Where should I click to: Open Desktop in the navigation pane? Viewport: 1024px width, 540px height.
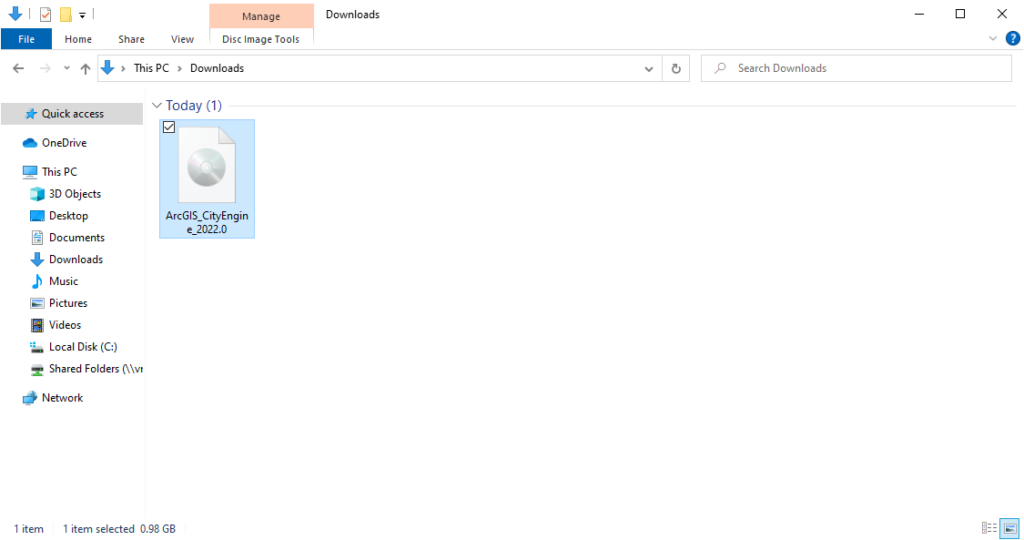pos(68,215)
